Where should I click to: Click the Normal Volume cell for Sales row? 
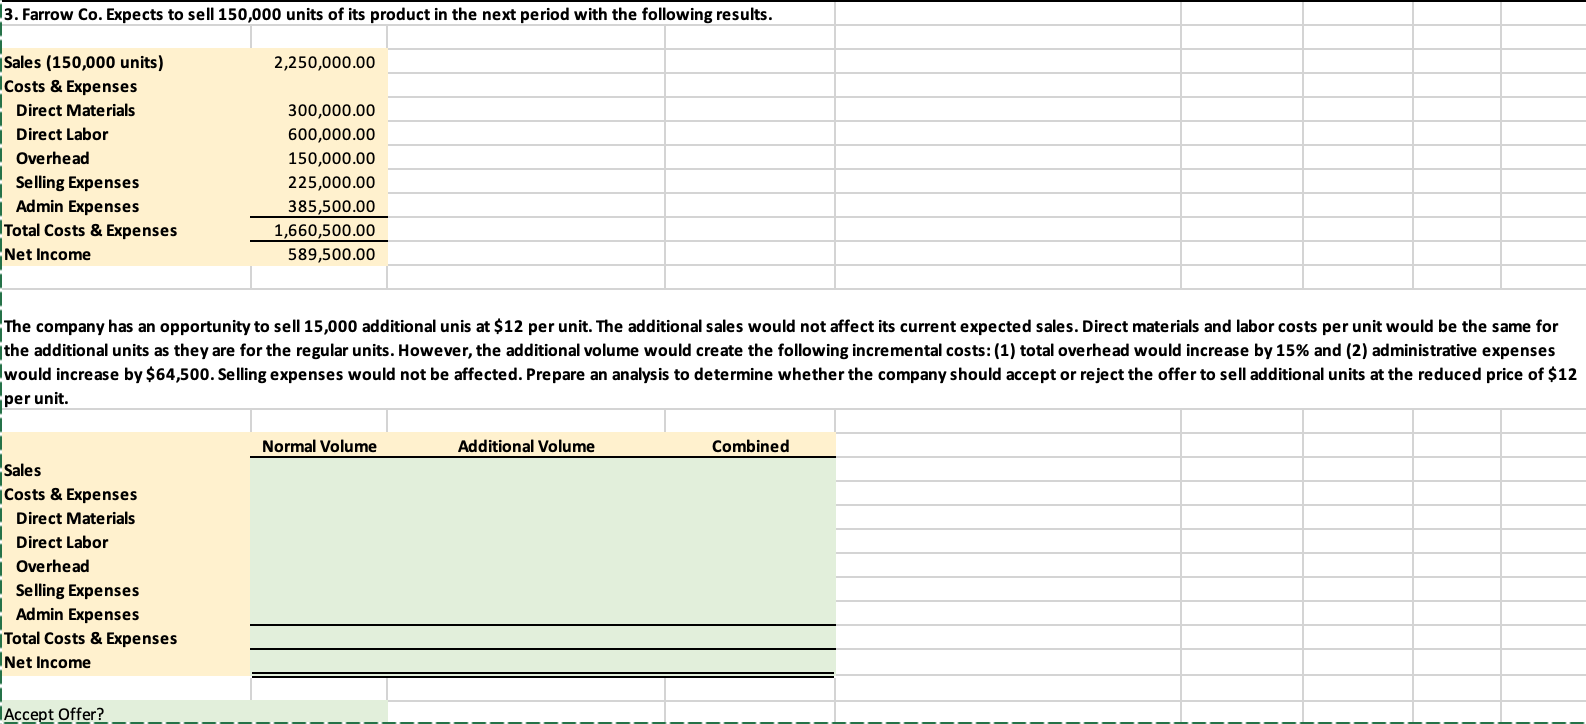319,470
